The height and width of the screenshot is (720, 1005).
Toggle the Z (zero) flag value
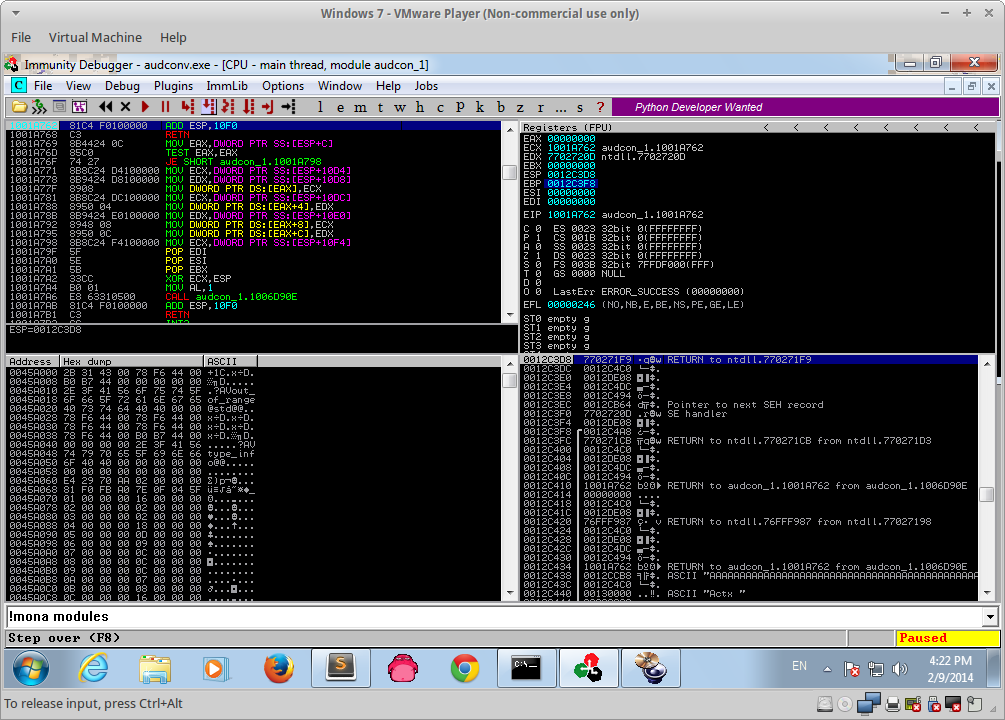pyautogui.click(x=537, y=254)
